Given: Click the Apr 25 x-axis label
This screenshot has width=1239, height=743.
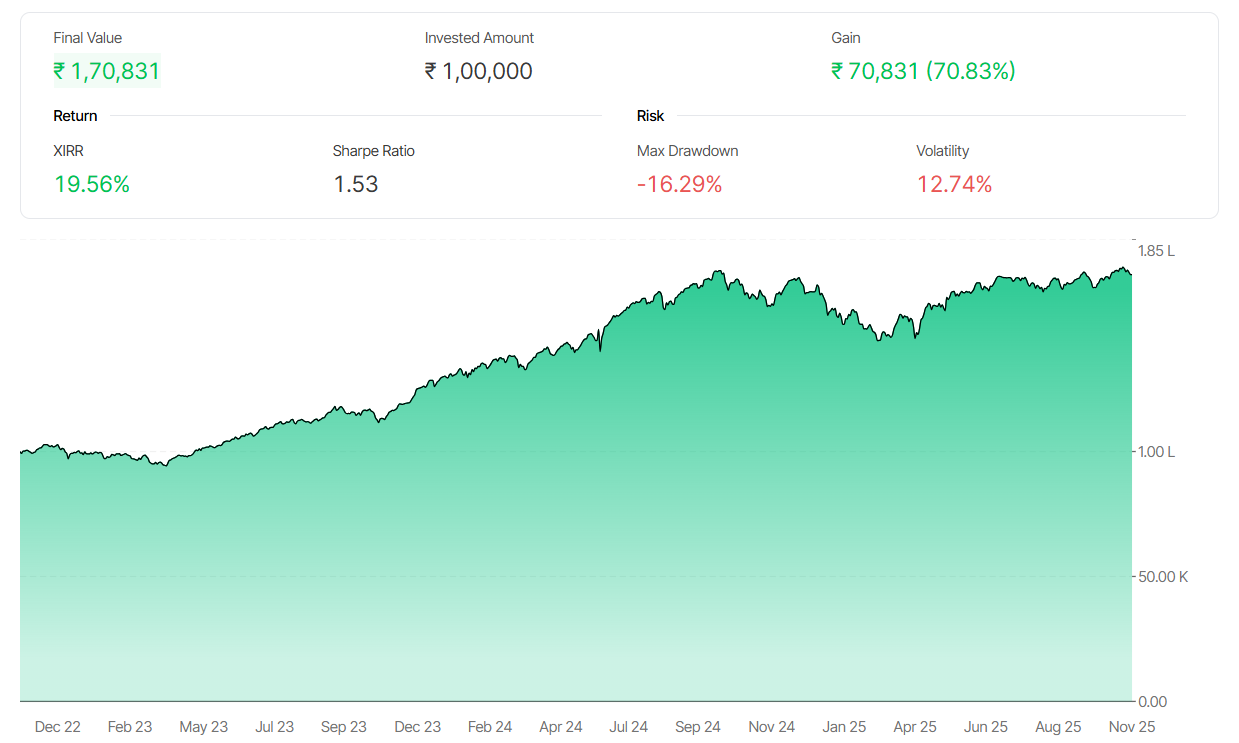Looking at the screenshot, I should click(914, 727).
